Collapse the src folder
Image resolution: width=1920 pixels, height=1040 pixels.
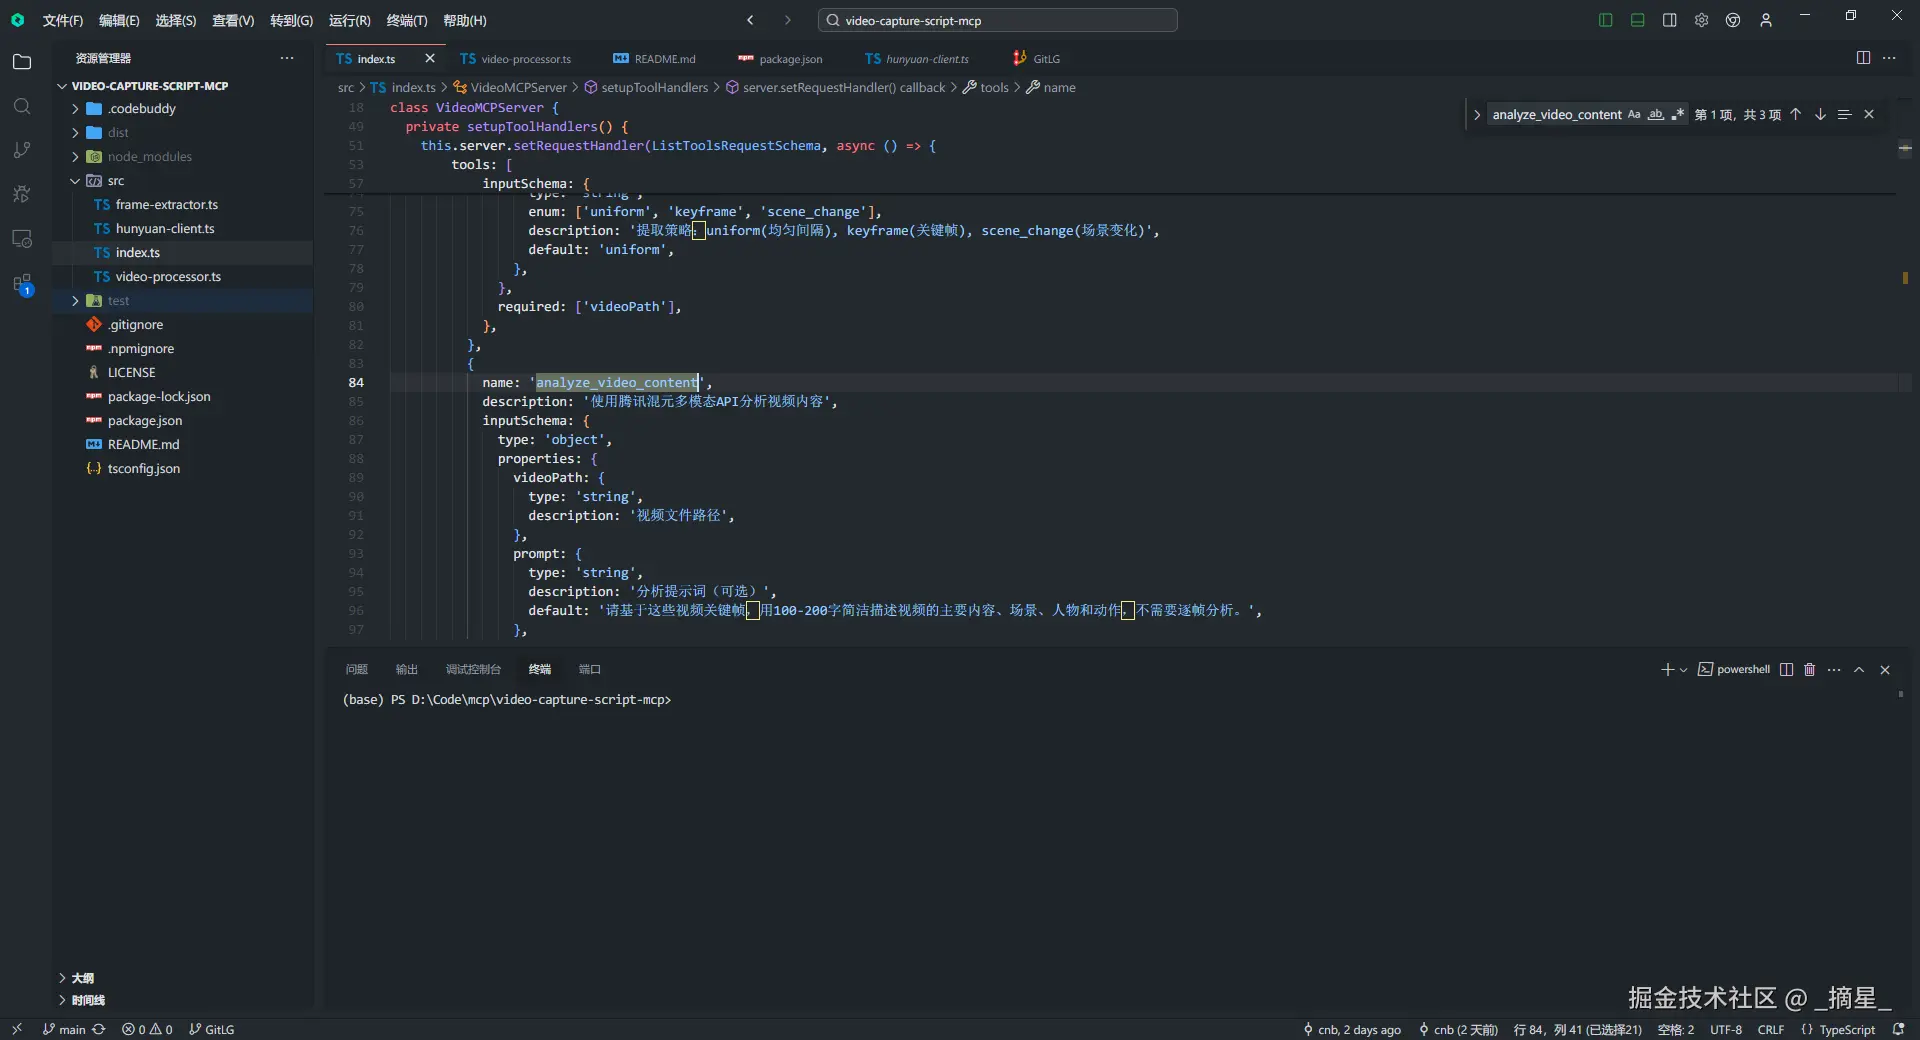[x=75, y=180]
